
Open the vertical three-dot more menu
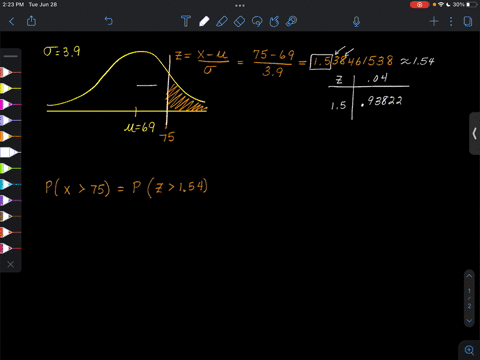pos(451,22)
